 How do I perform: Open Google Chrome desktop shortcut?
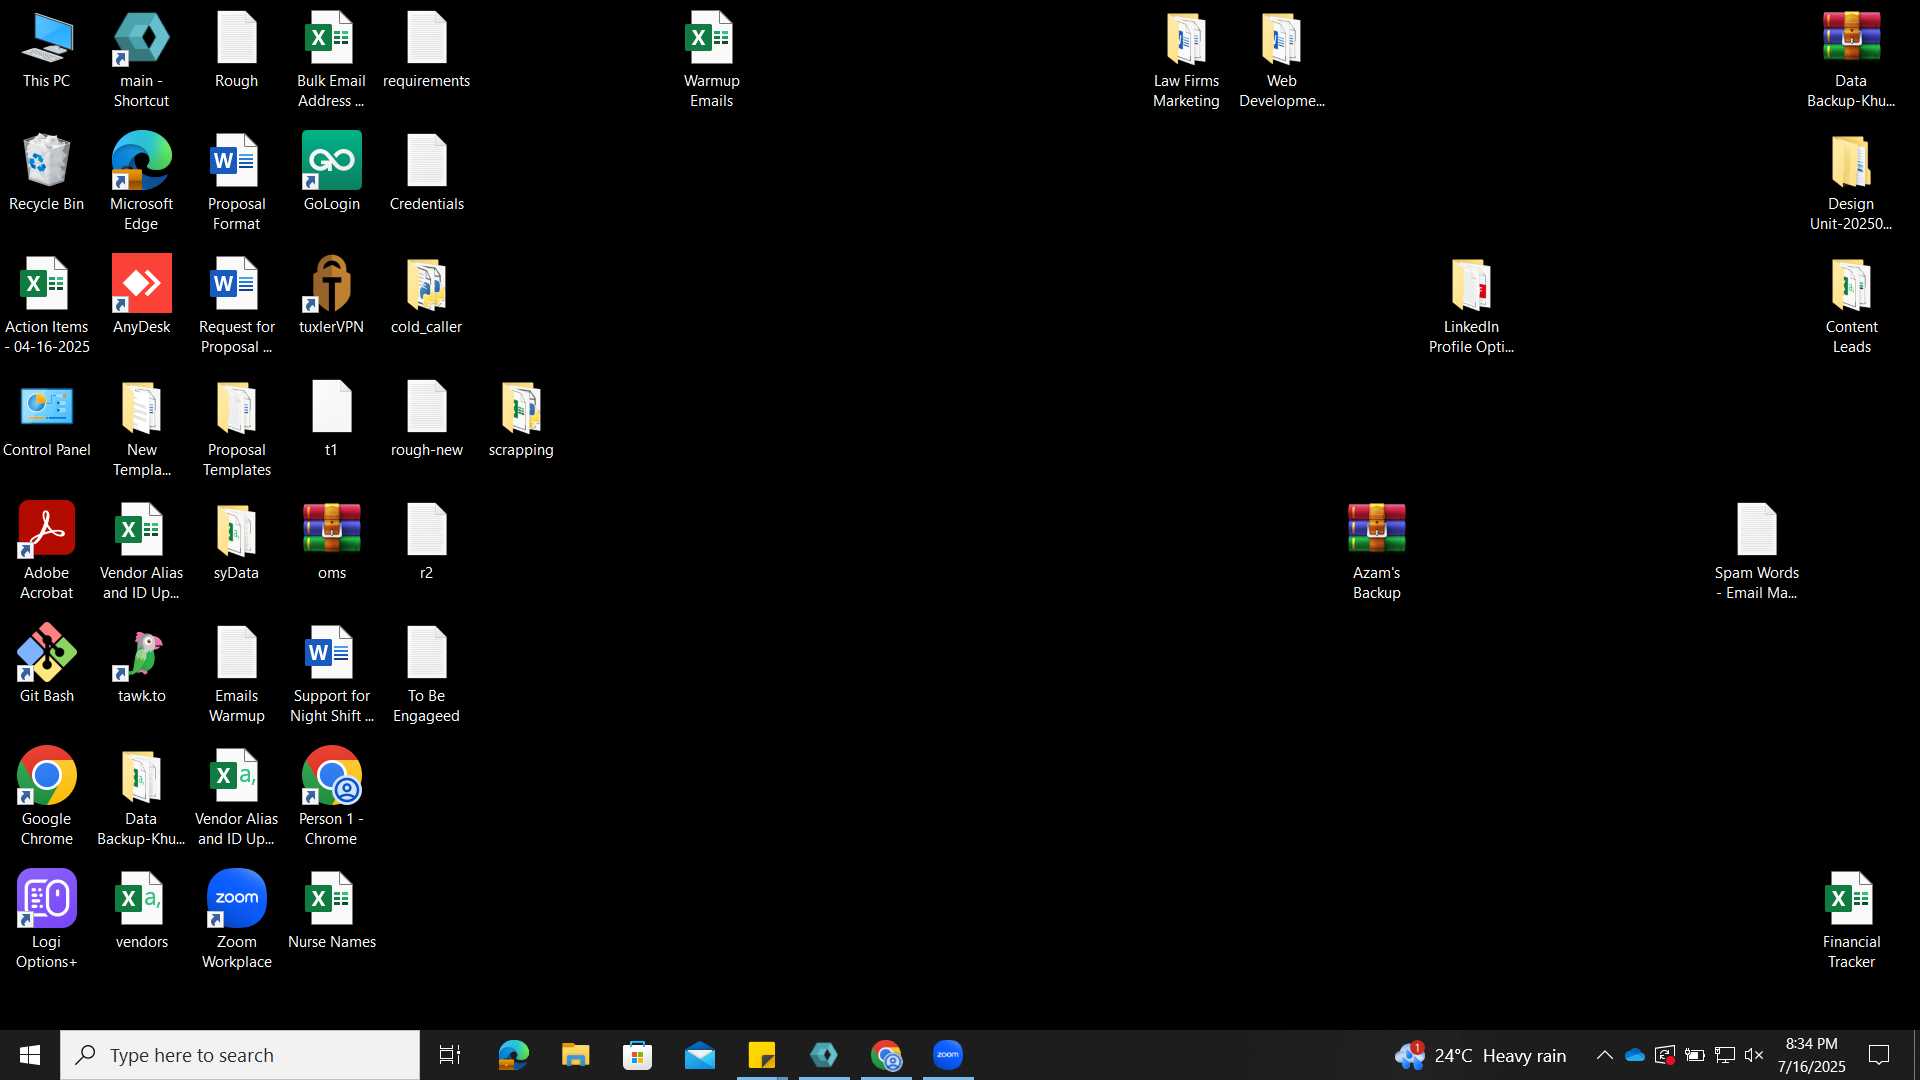tap(46, 798)
